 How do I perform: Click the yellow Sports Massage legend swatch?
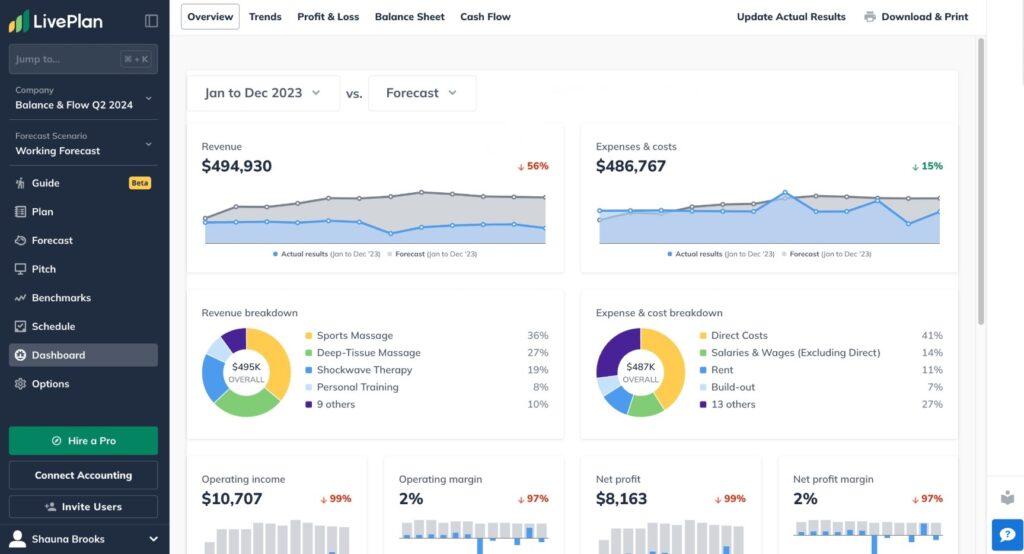[x=310, y=336]
